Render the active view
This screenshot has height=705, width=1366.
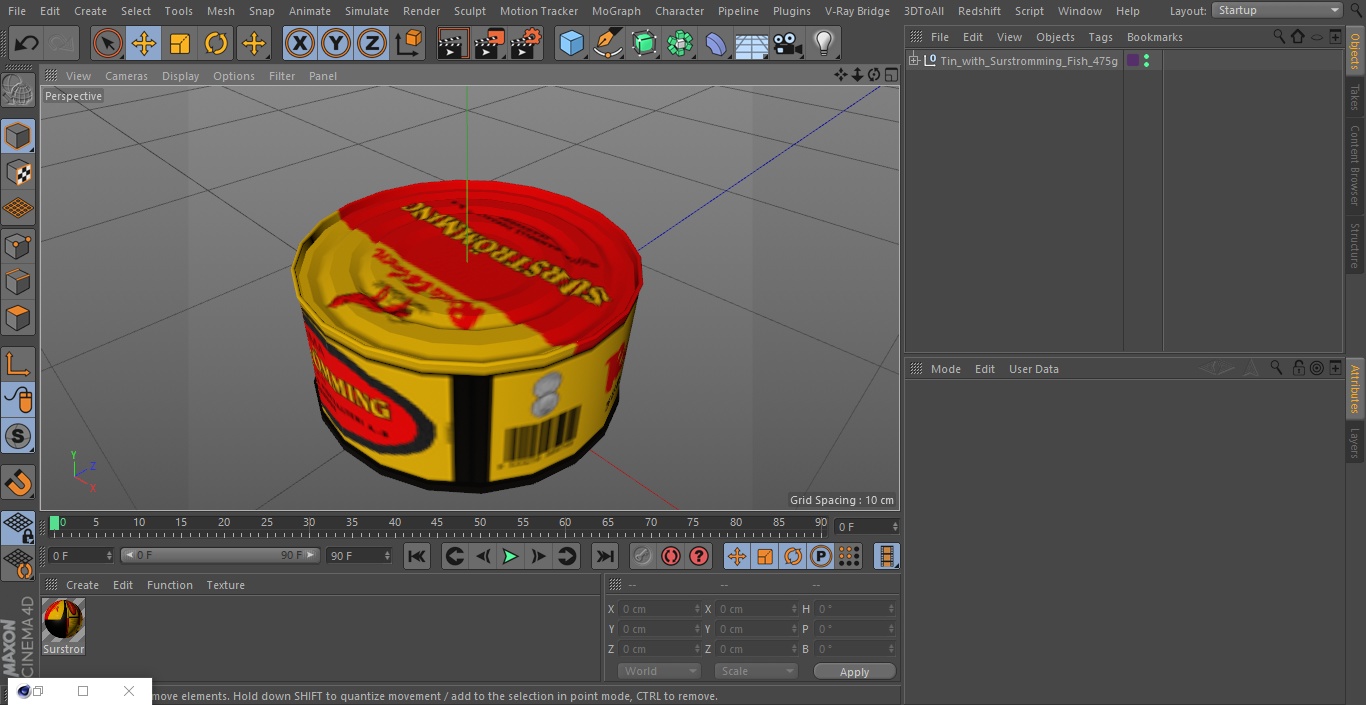pyautogui.click(x=453, y=43)
